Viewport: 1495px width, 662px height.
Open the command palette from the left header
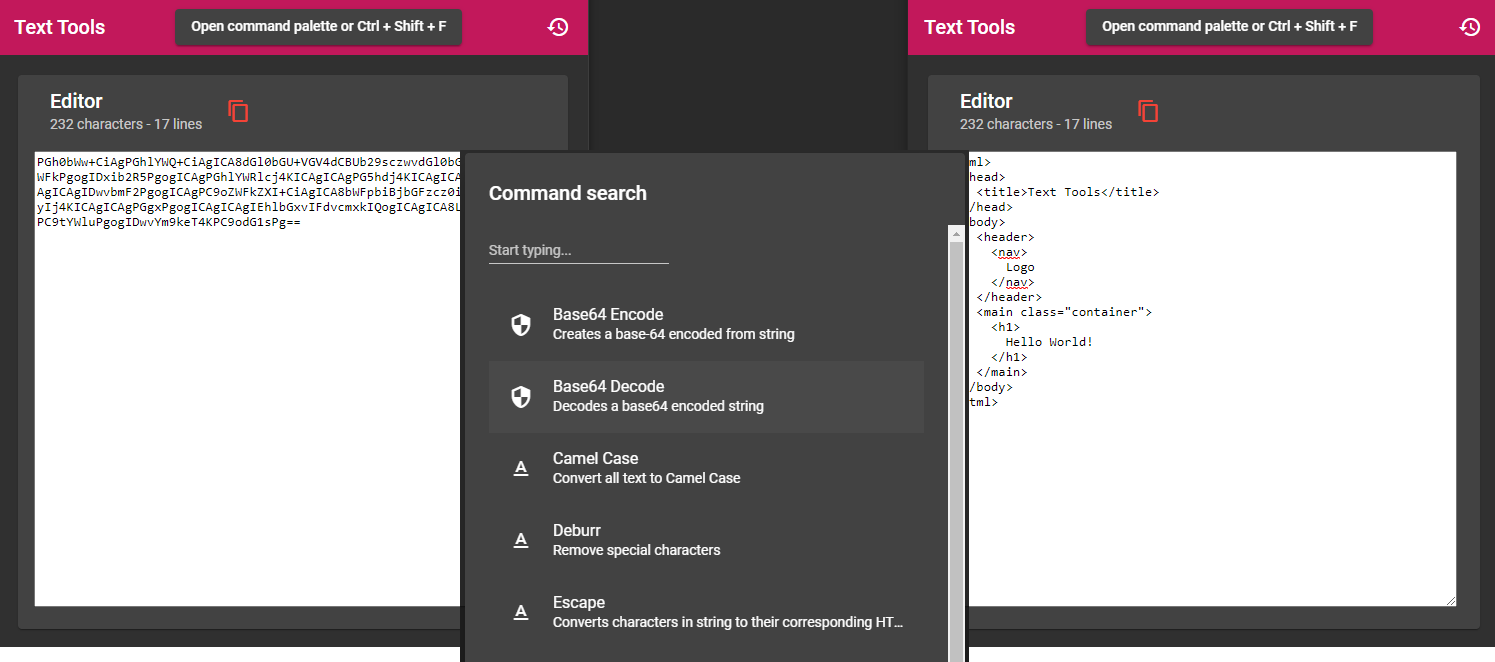point(318,27)
